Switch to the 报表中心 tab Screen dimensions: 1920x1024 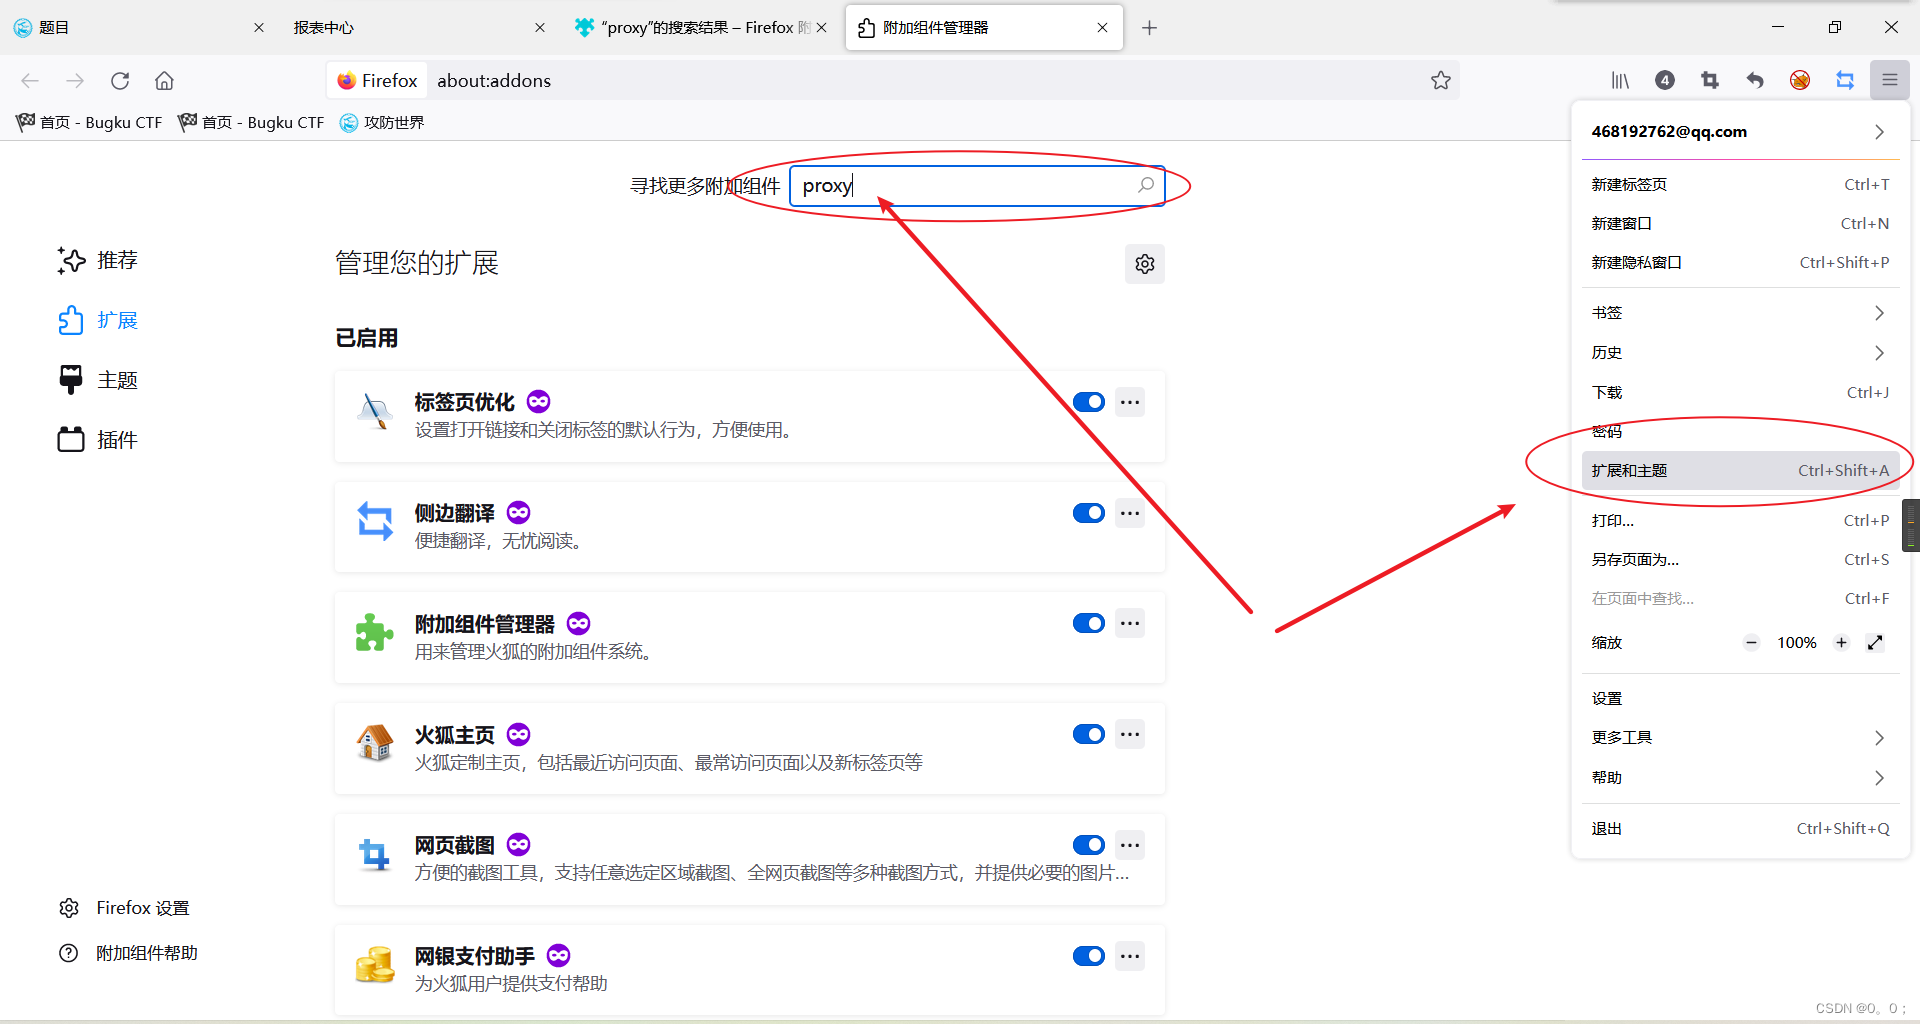(x=324, y=27)
